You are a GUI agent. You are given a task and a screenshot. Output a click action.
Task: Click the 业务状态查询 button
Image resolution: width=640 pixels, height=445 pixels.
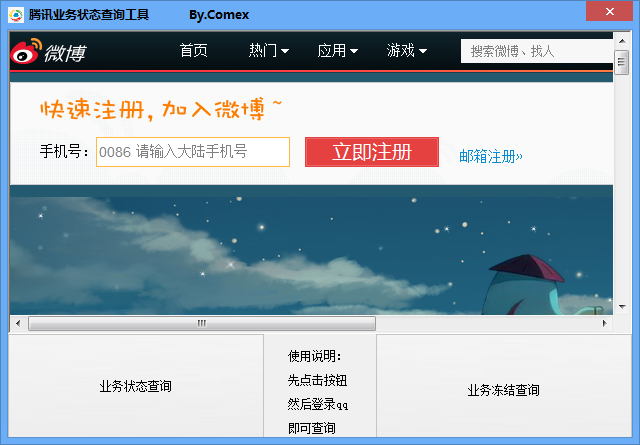point(136,386)
